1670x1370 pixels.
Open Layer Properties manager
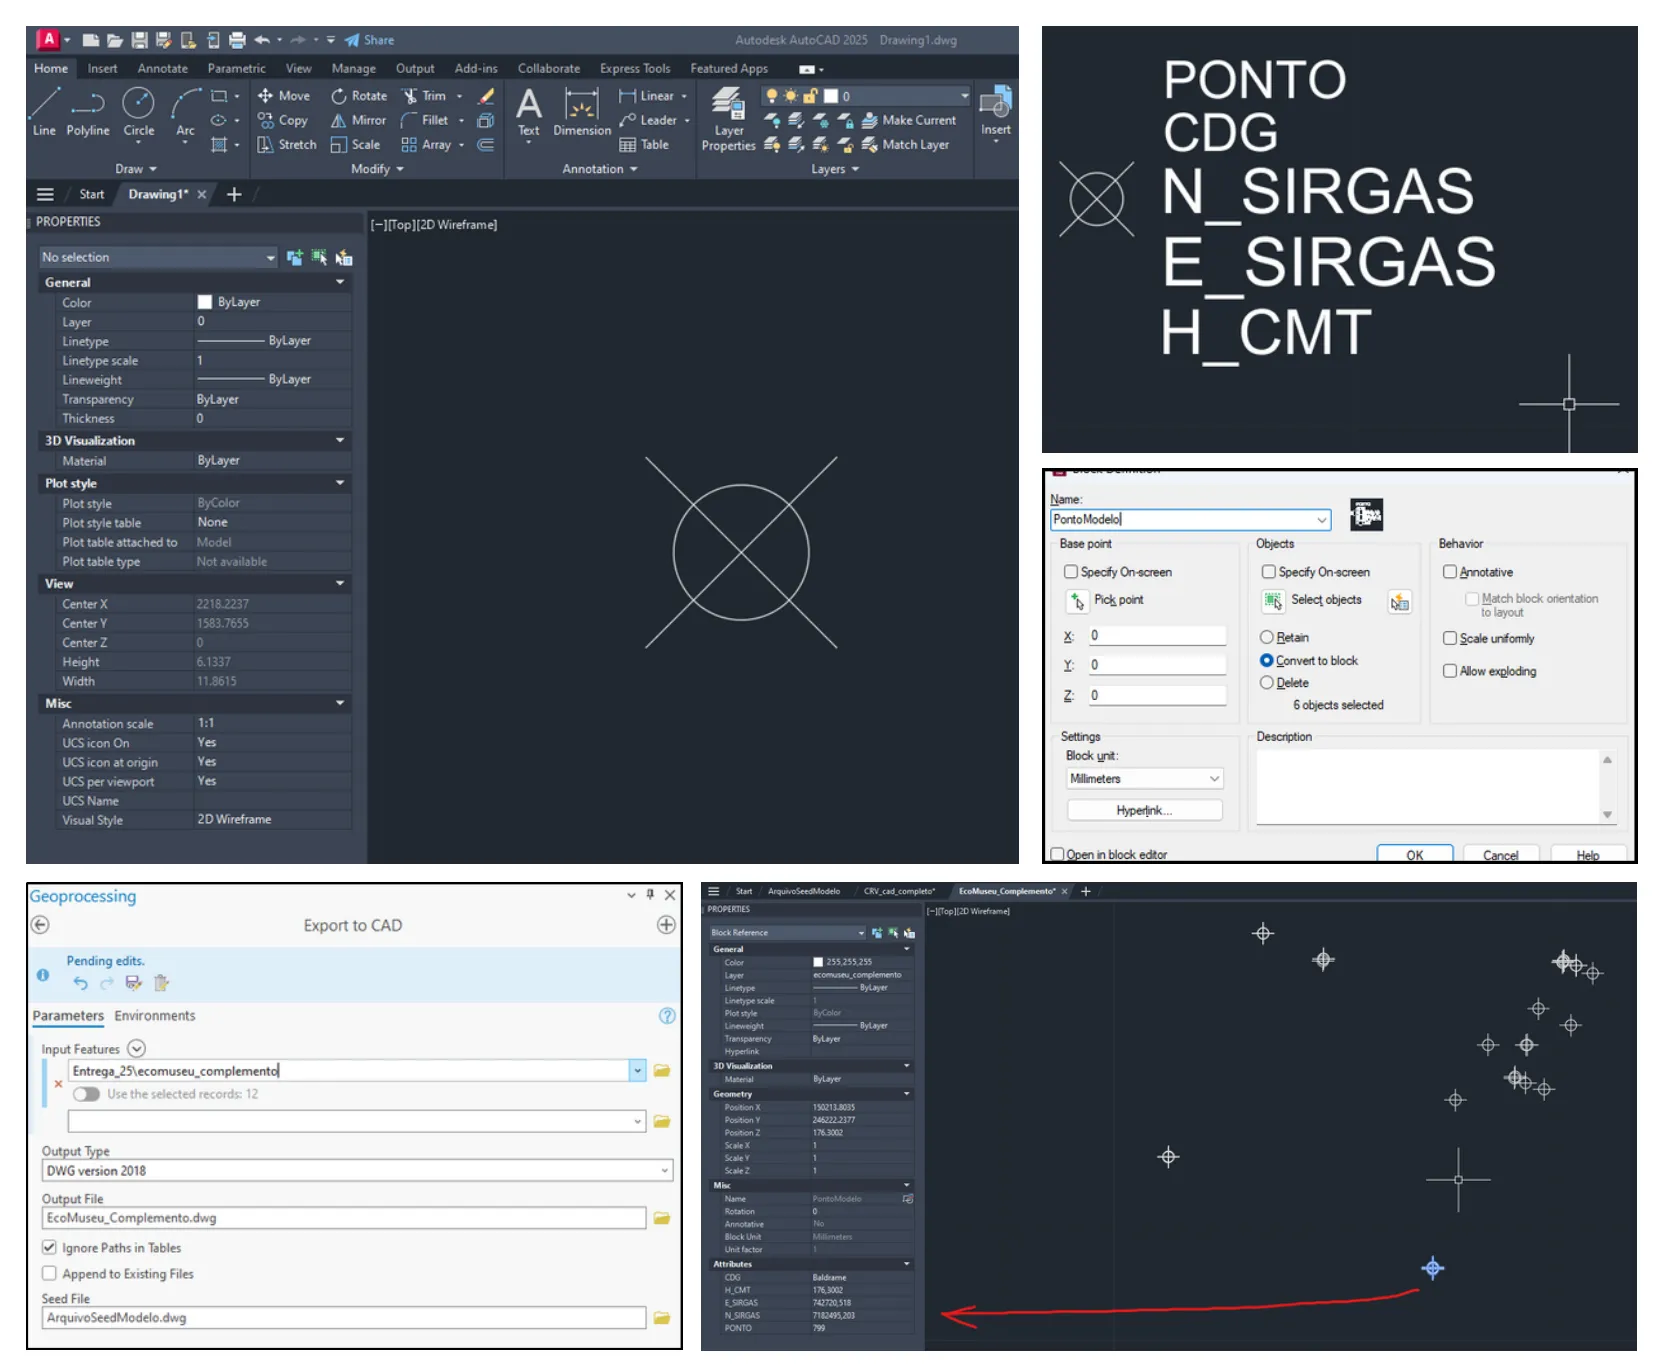click(728, 119)
